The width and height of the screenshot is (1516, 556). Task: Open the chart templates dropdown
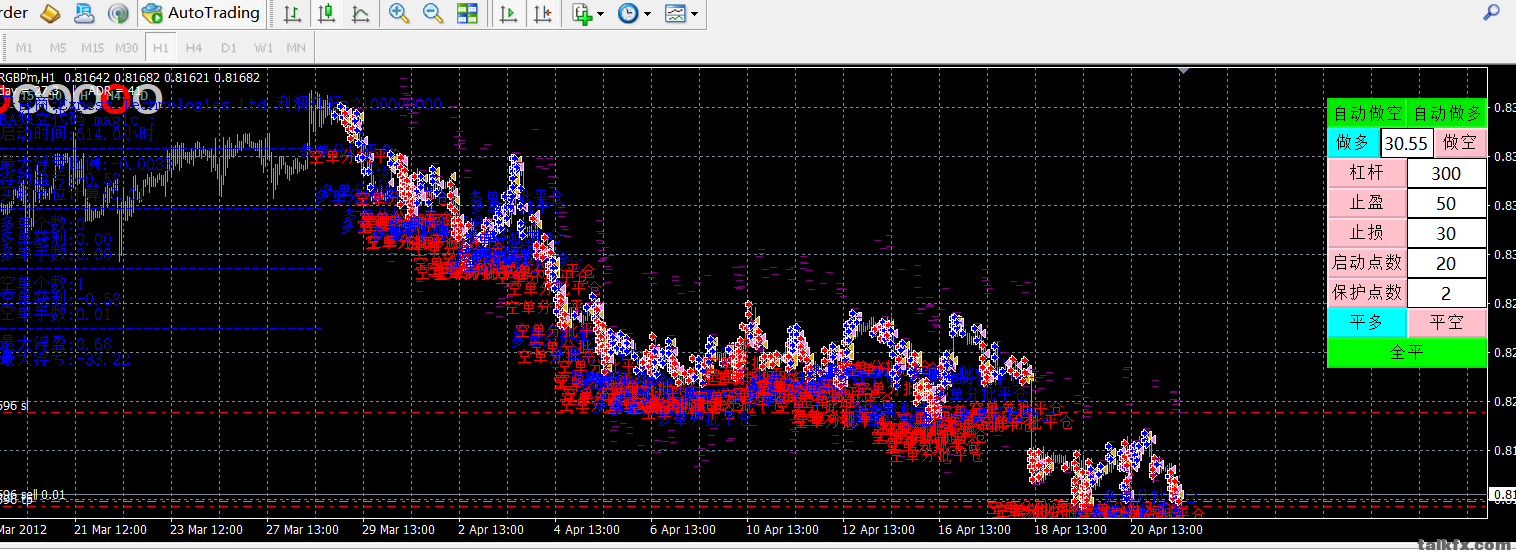pos(681,14)
